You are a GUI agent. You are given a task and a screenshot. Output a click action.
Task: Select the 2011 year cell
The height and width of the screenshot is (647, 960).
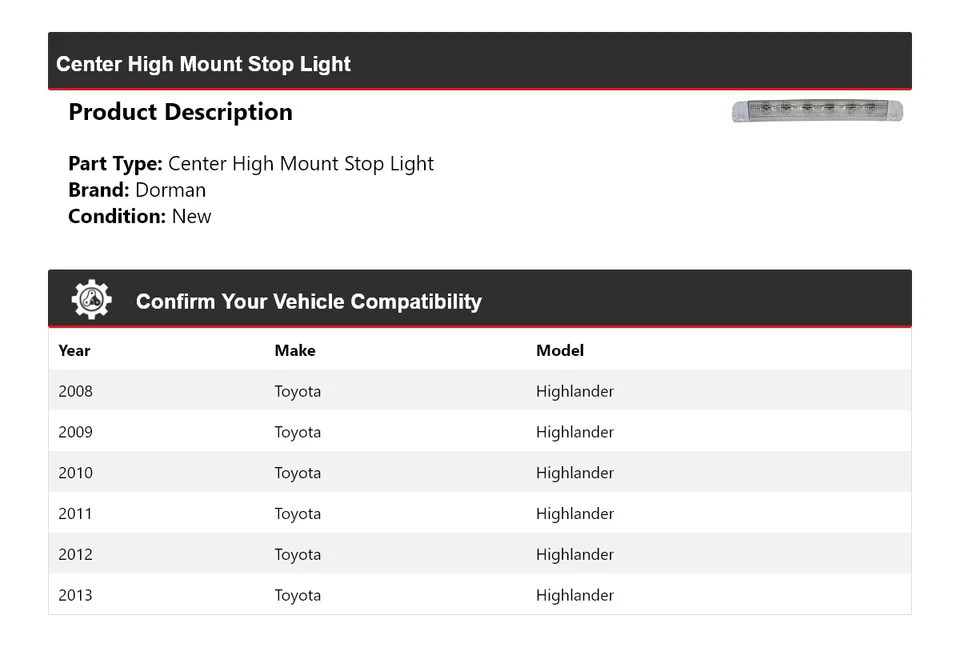coord(75,514)
